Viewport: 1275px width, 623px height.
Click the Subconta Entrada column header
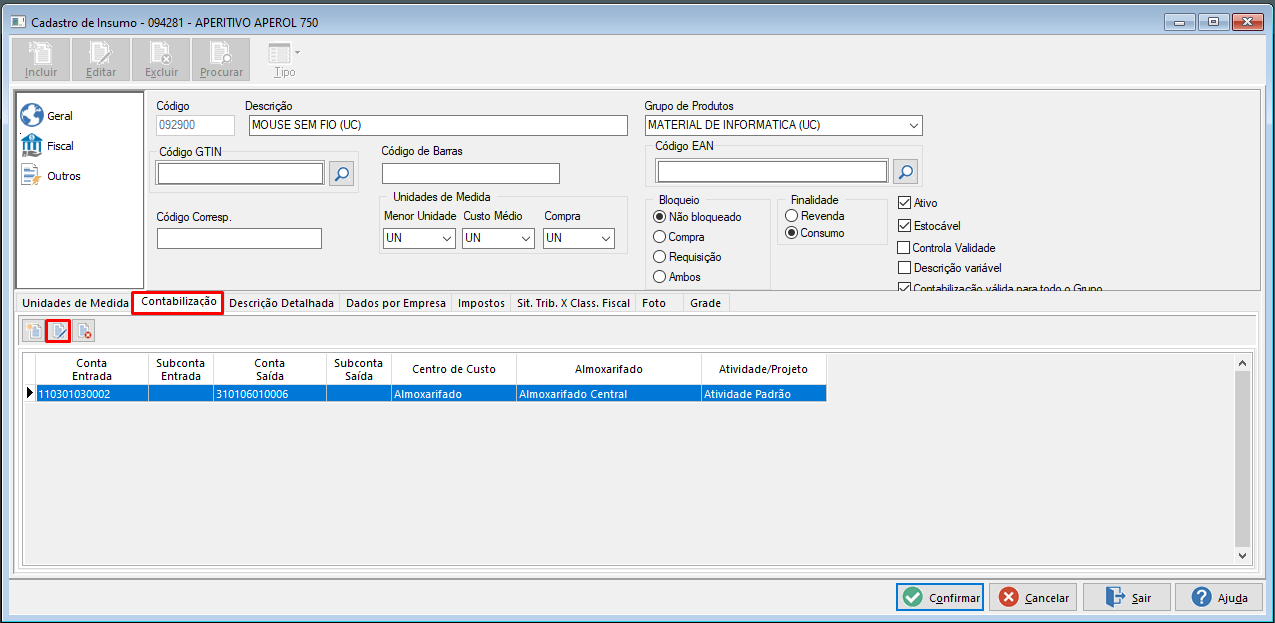(x=181, y=369)
